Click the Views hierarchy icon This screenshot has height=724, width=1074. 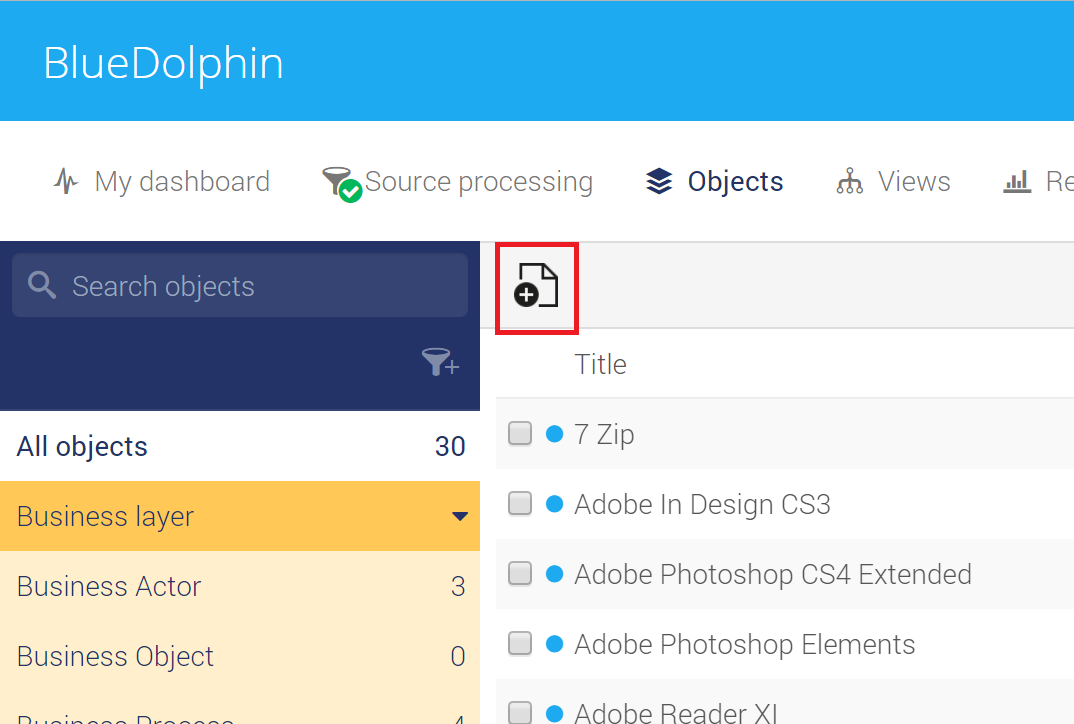coord(849,182)
